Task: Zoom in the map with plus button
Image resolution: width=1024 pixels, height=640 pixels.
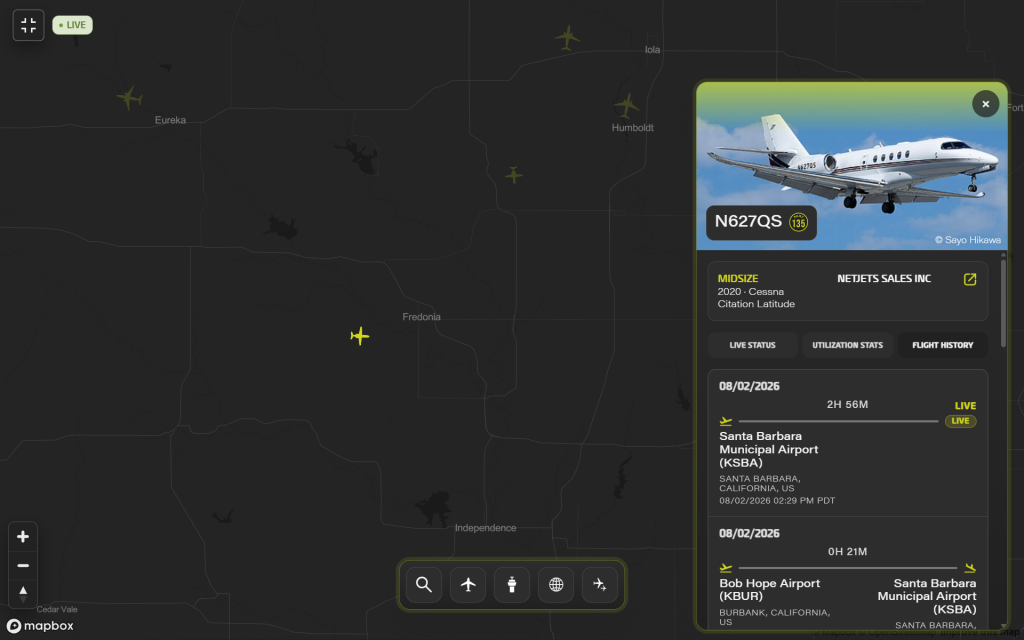Action: coord(23,537)
